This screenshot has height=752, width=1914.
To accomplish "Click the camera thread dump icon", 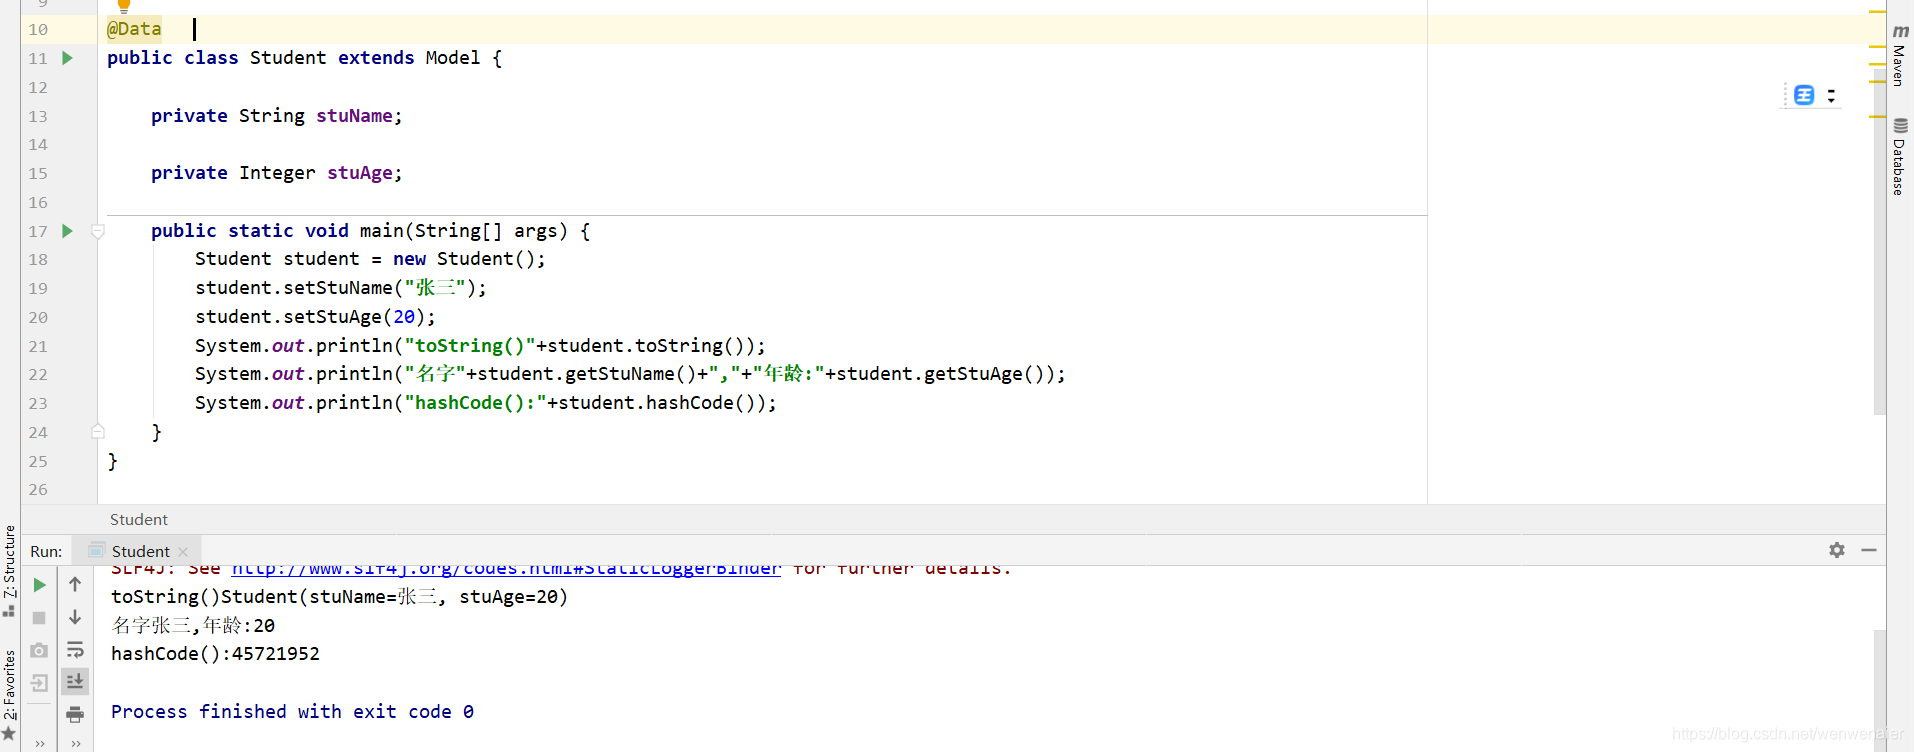I will point(39,651).
